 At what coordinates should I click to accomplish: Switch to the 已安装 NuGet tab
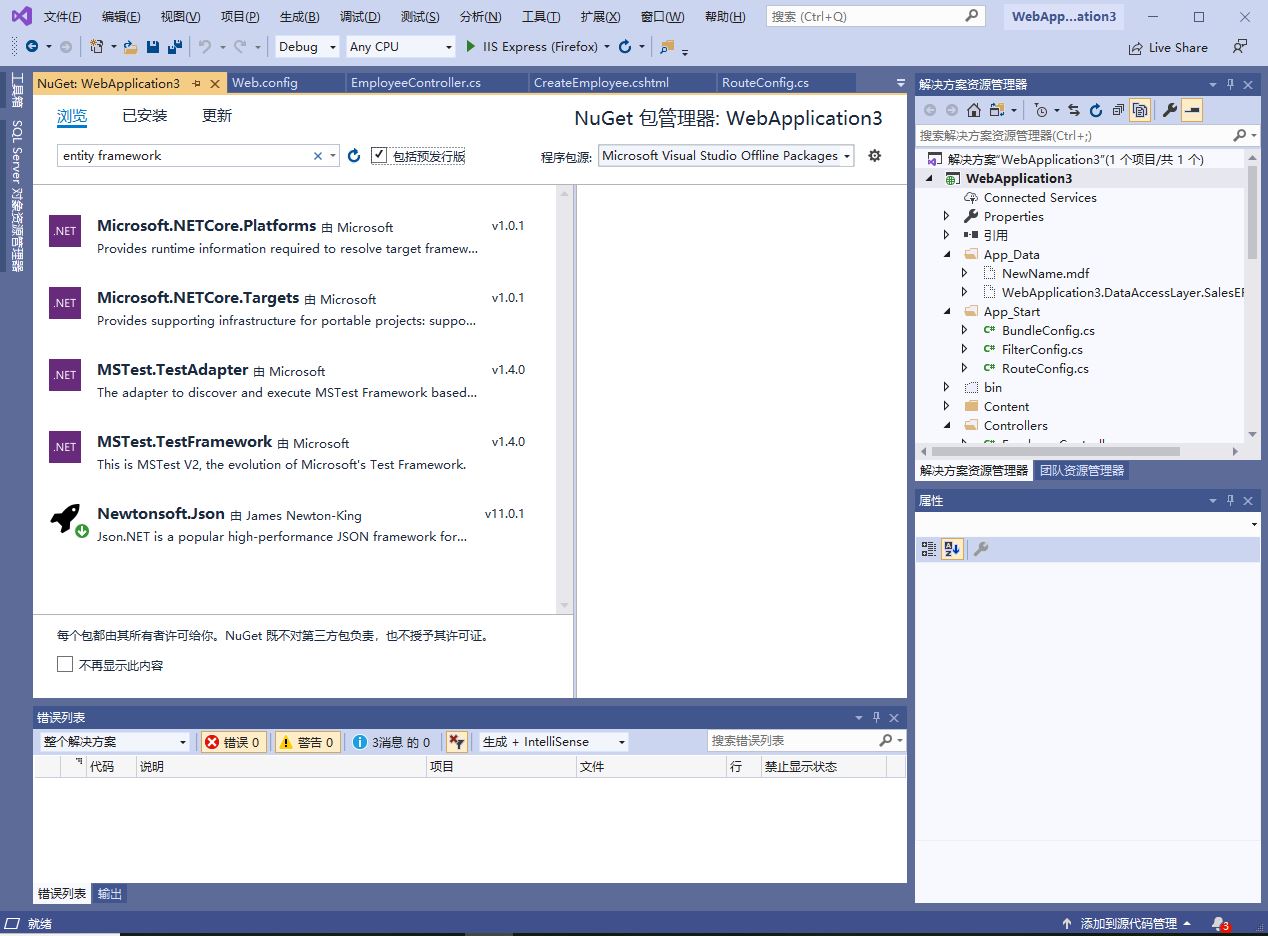pyautogui.click(x=144, y=115)
